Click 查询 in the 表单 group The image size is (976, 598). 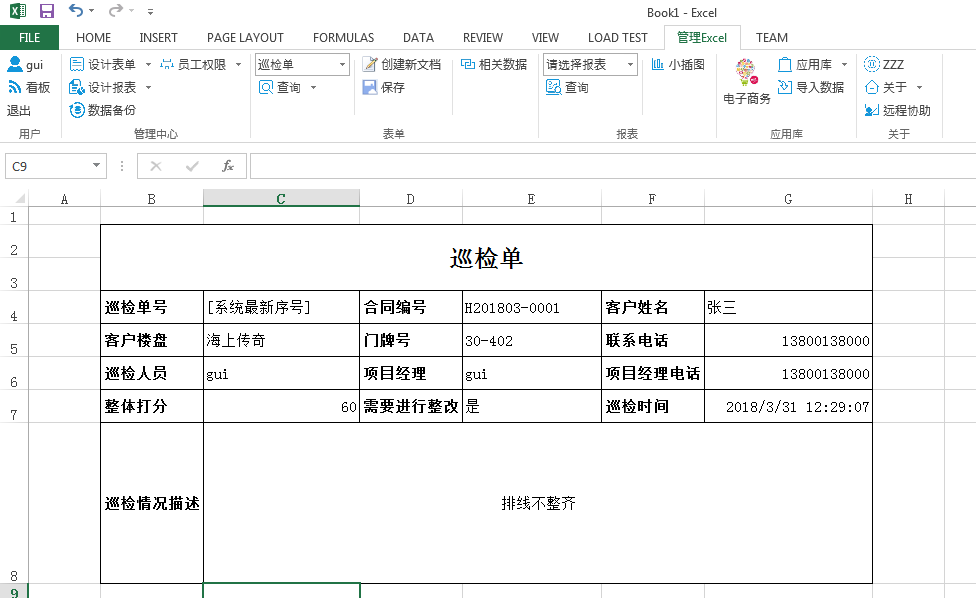click(280, 87)
